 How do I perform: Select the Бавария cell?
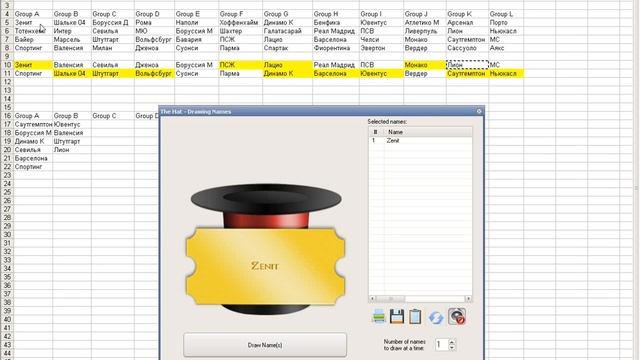(x=196, y=40)
